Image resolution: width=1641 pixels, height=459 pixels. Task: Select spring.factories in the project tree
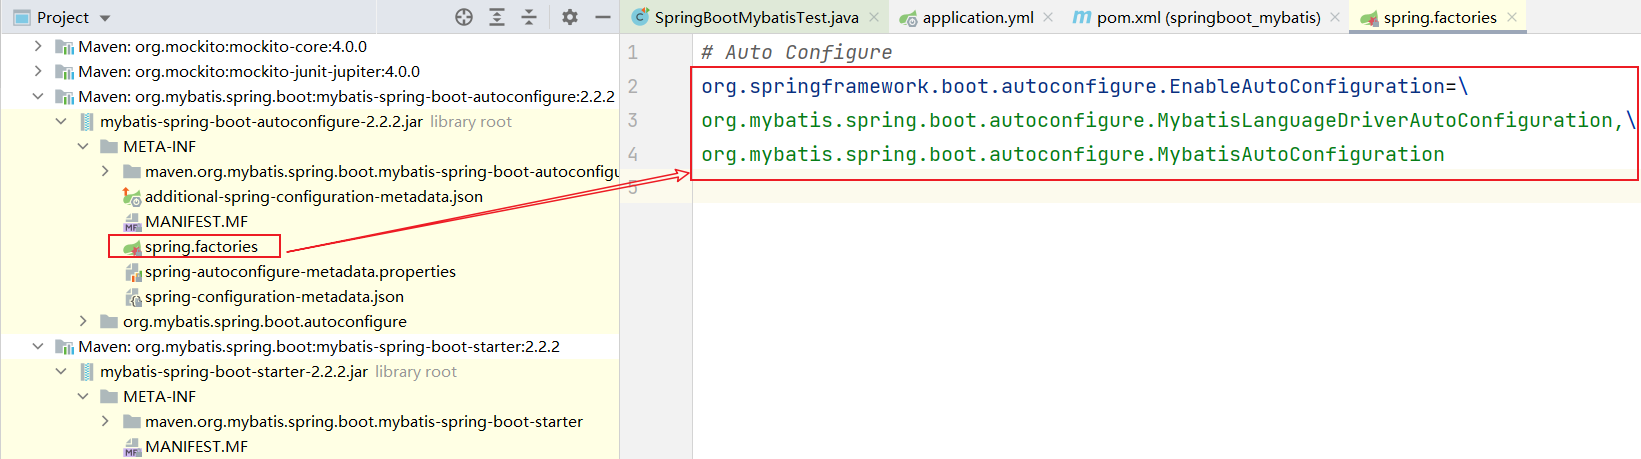201,246
